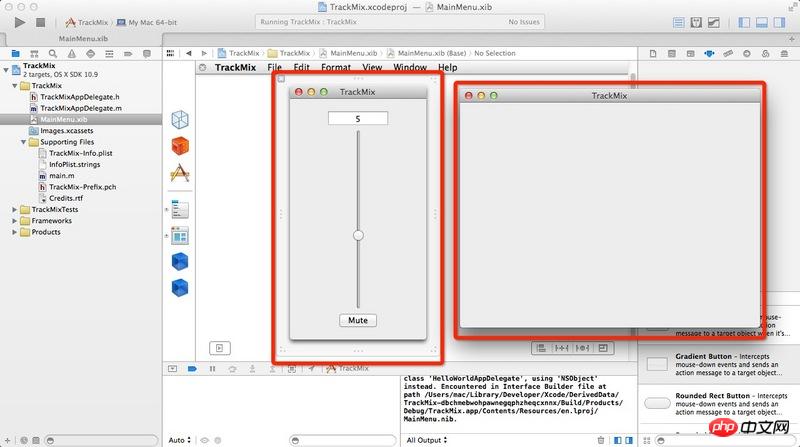Click the text field showing 5
800x447 pixels.
coord(358,118)
